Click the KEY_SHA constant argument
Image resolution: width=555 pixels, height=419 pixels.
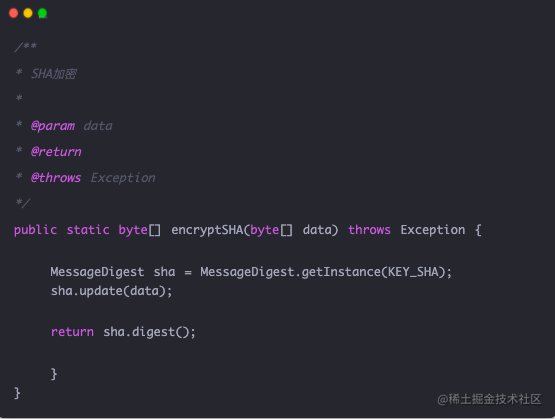(x=413, y=272)
